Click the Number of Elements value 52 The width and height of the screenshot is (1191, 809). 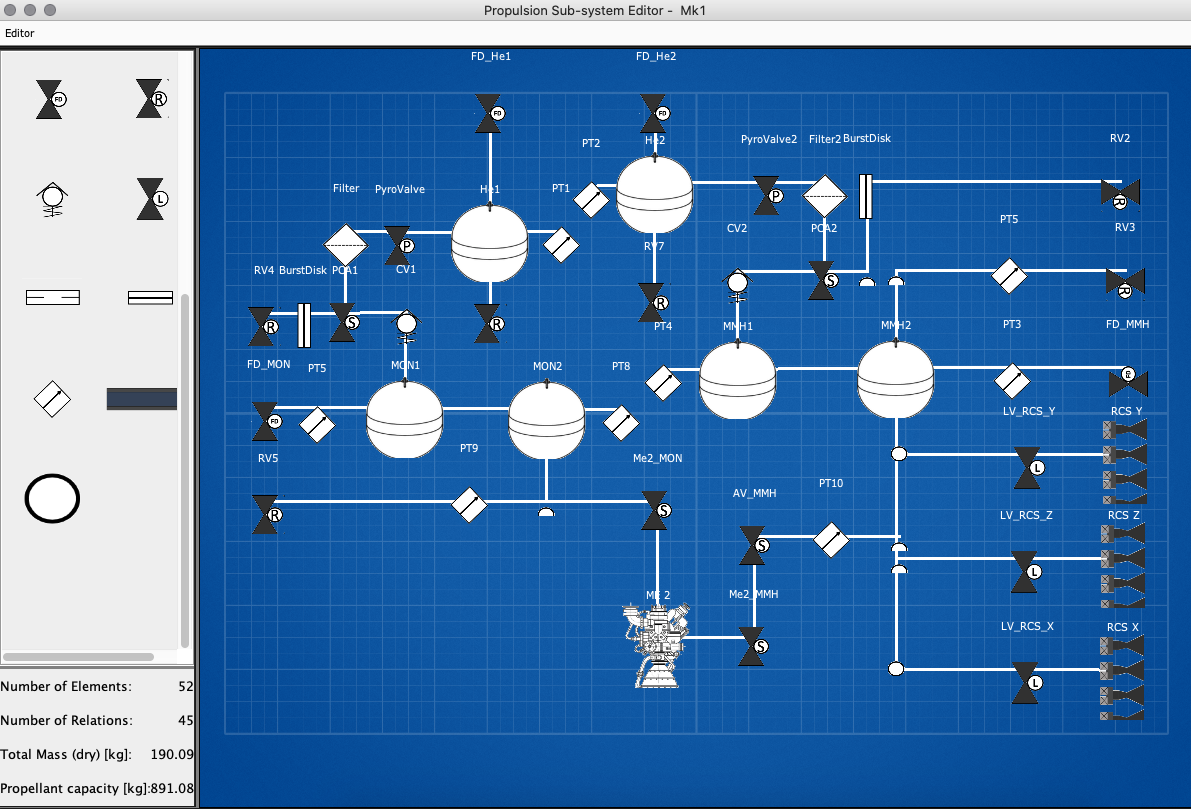185,686
